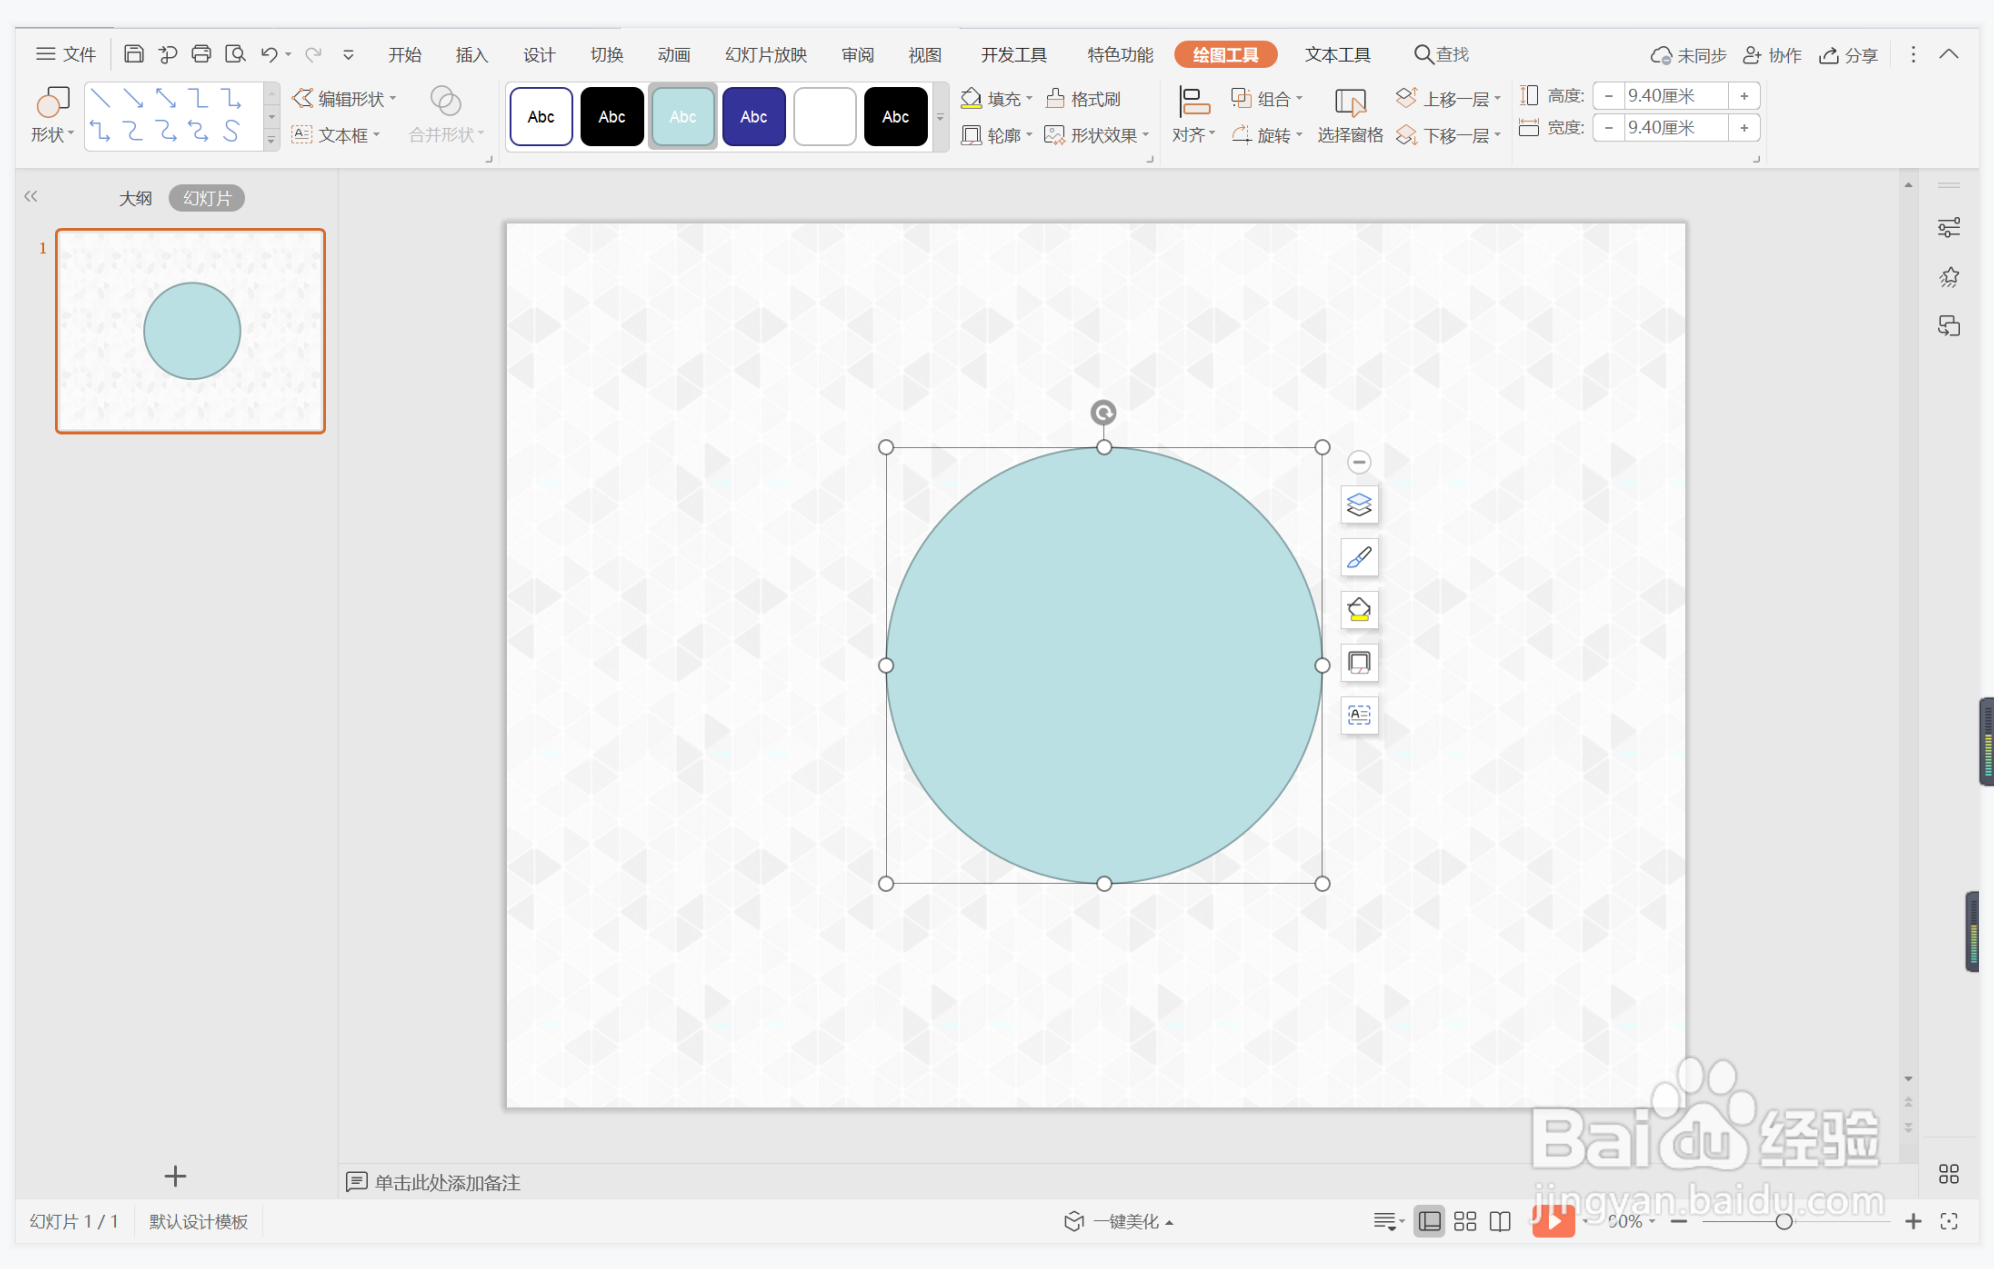Click the floating fill bucket icon
The width and height of the screenshot is (1994, 1269).
tap(1359, 610)
